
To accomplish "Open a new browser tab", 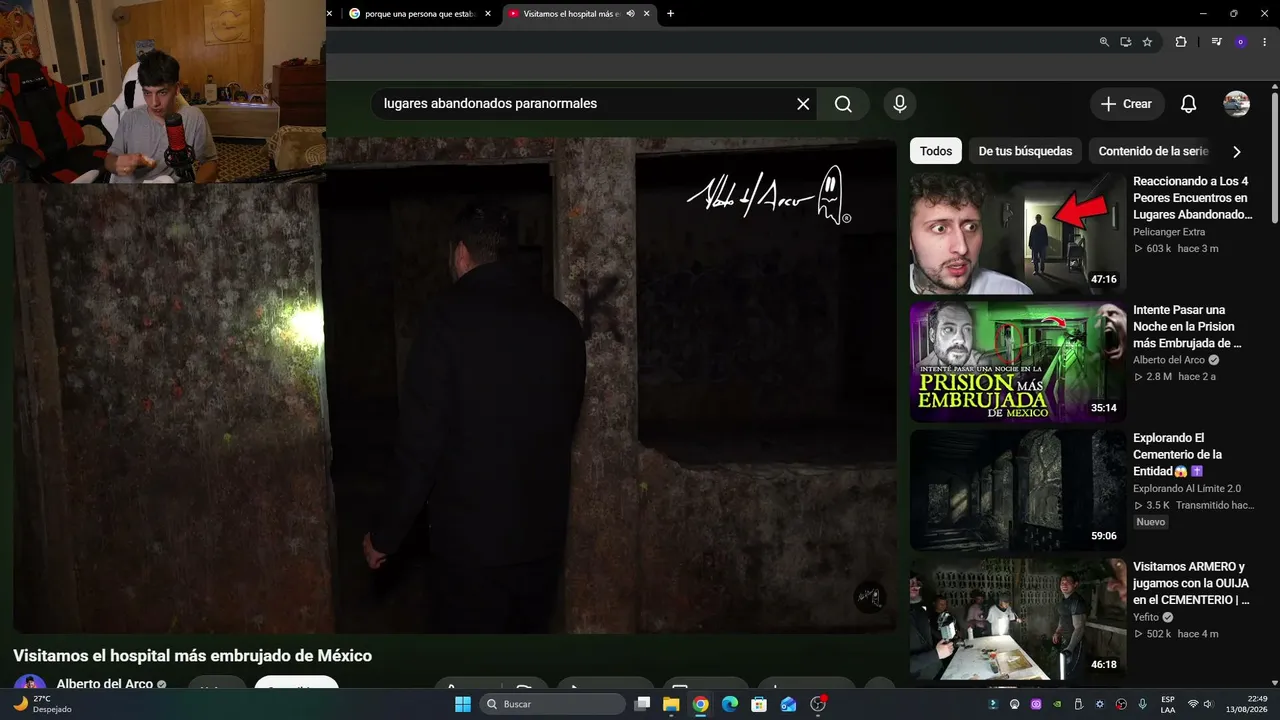I will [670, 13].
